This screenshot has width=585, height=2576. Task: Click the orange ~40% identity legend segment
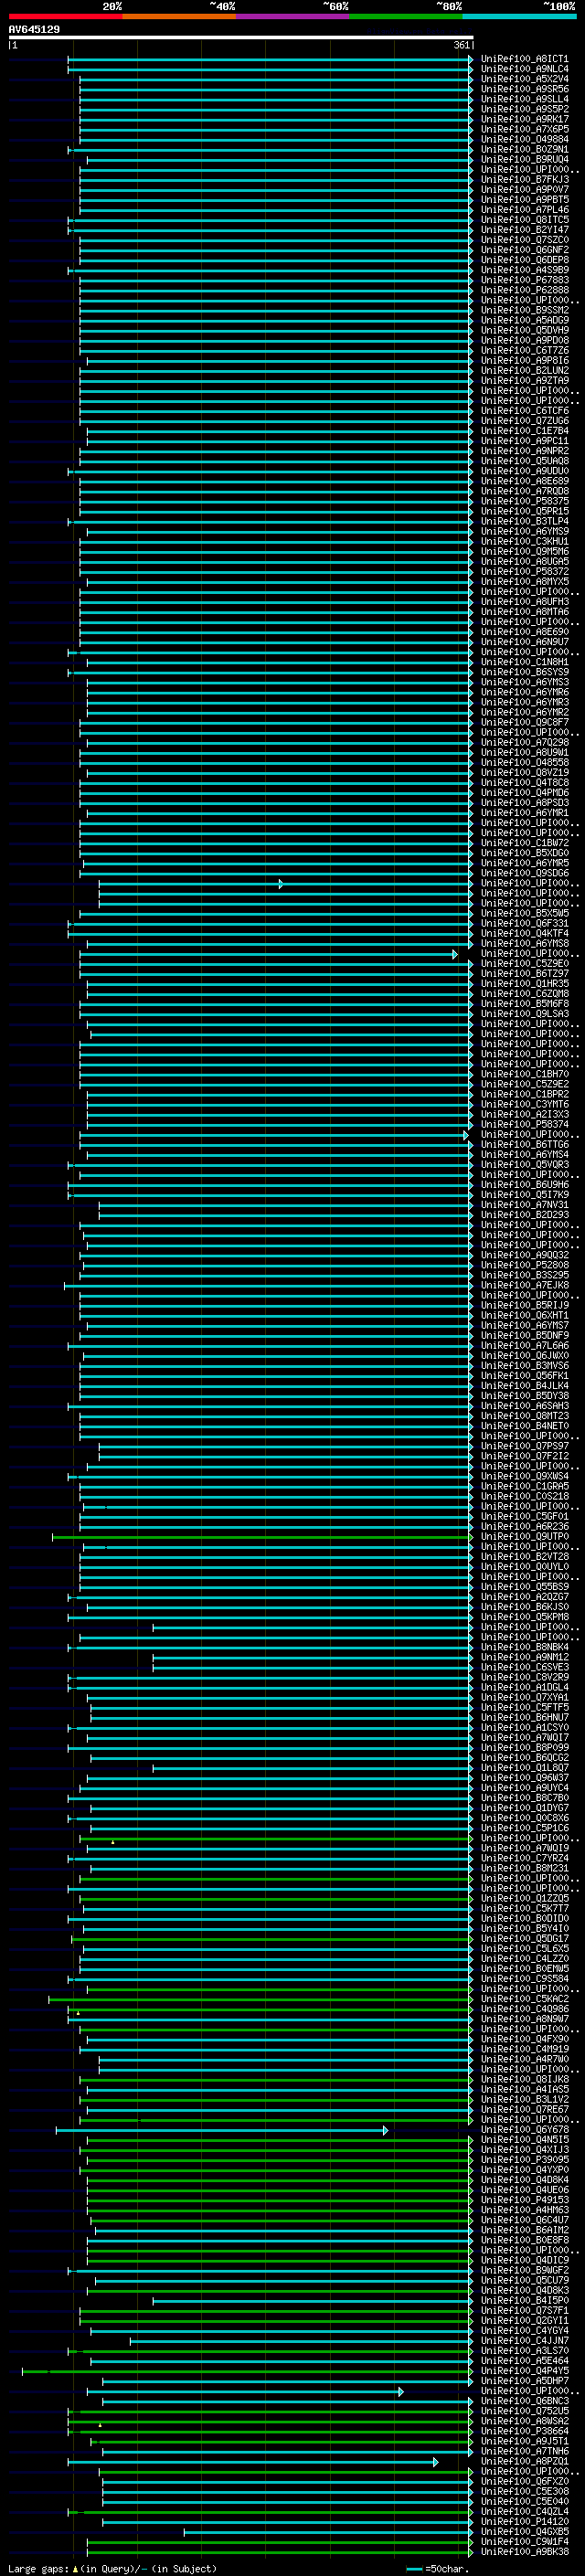[x=179, y=16]
